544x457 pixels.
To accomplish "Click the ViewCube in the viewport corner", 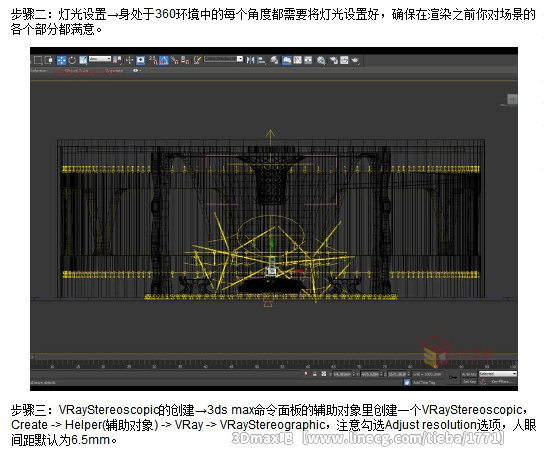I will coord(512,99).
